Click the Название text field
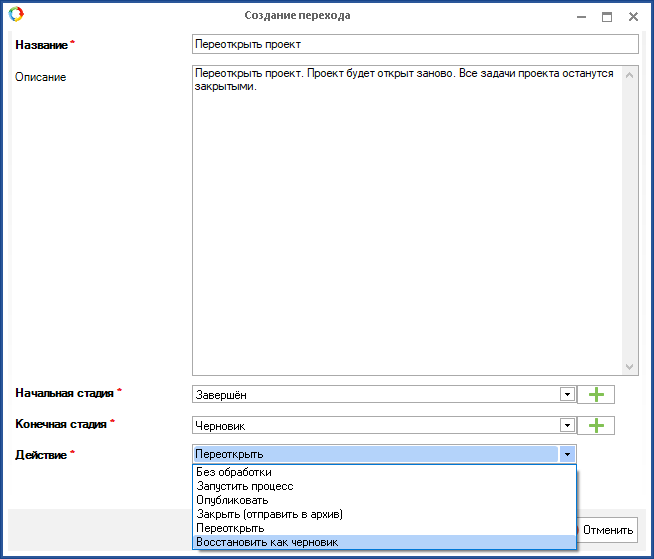This screenshot has height=559, width=654. [414, 45]
